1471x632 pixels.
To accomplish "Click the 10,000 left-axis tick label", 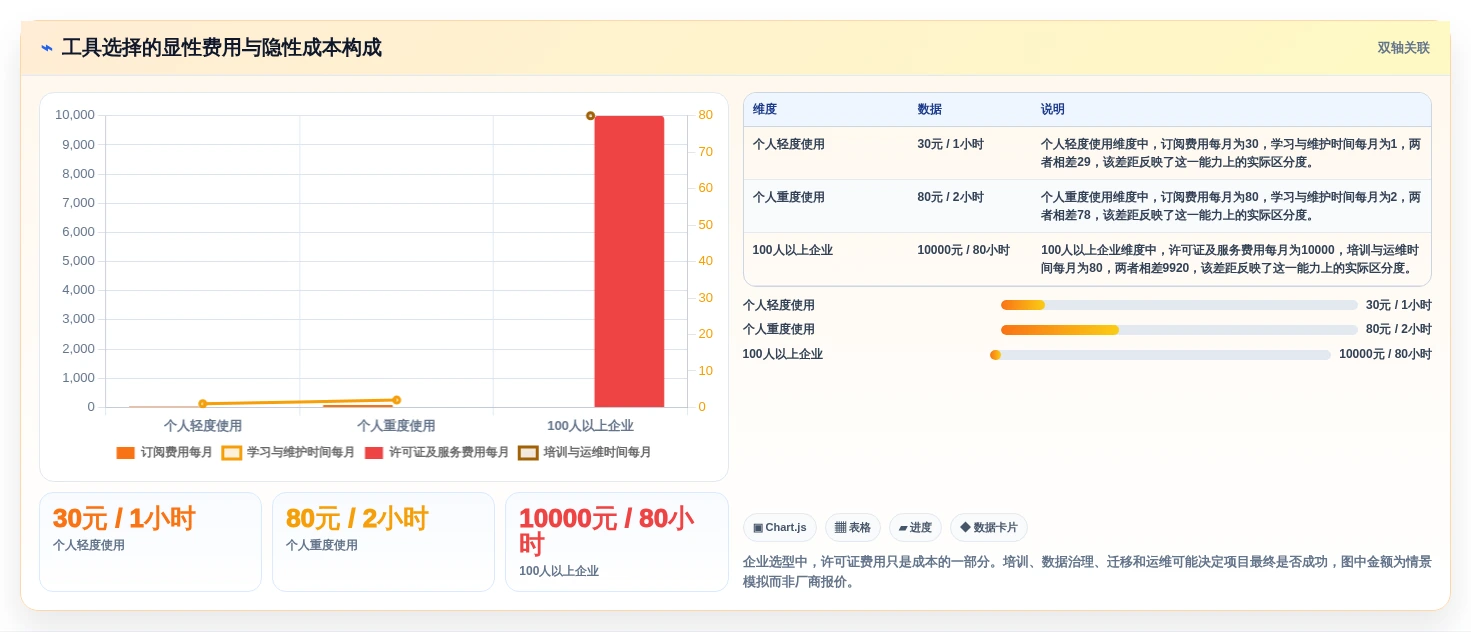I will pos(75,115).
